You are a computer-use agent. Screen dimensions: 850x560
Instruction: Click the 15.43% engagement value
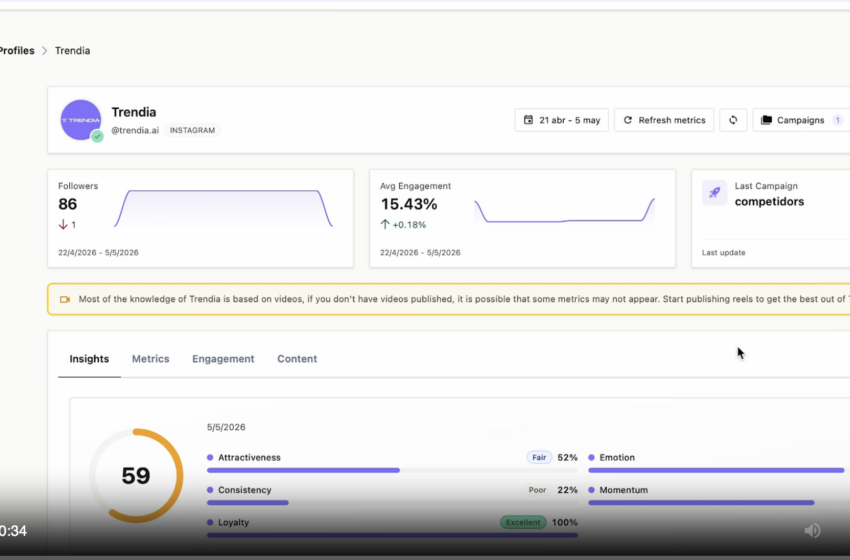tap(409, 204)
